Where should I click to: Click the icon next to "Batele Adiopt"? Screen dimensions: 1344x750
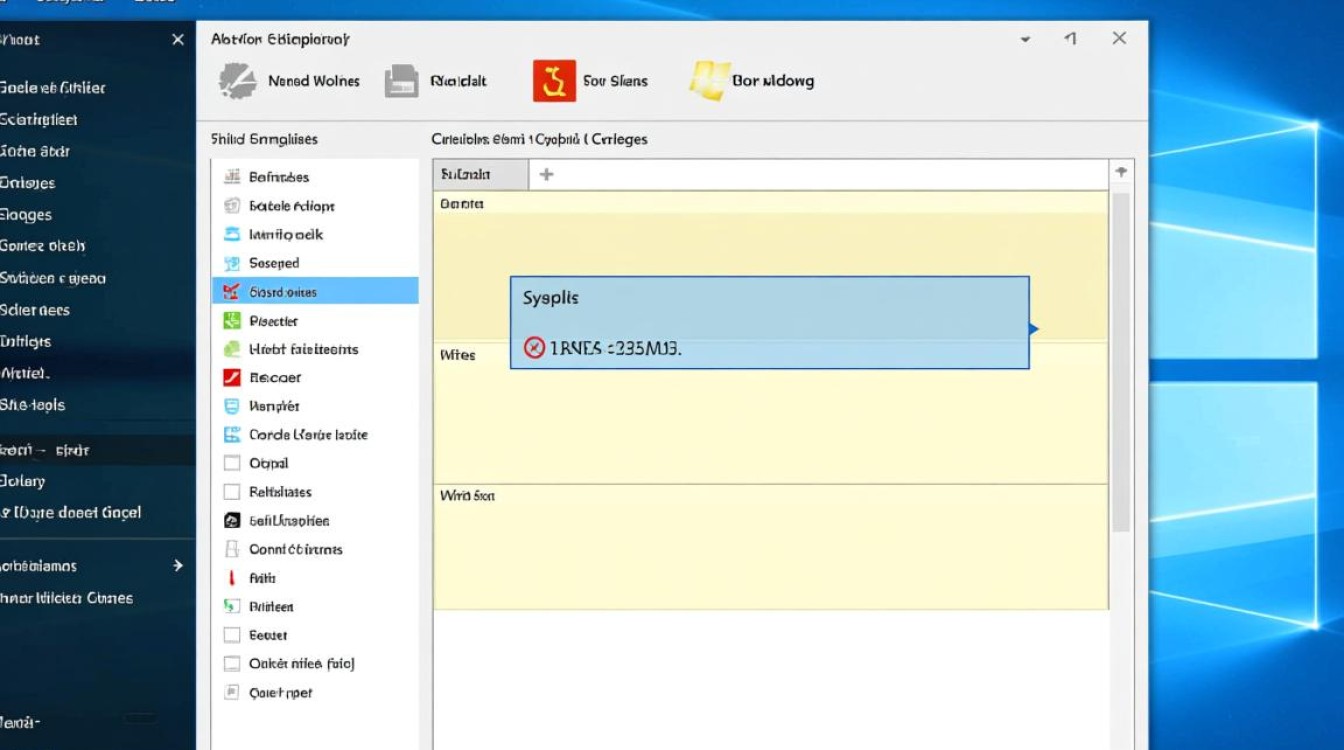[232, 206]
